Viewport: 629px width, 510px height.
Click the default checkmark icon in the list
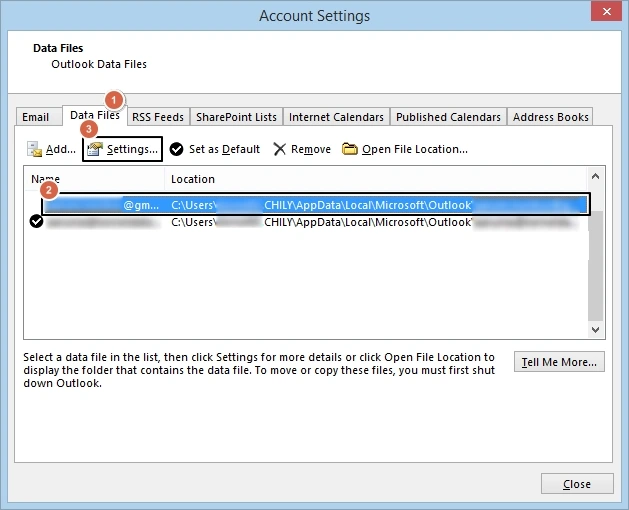(36, 221)
